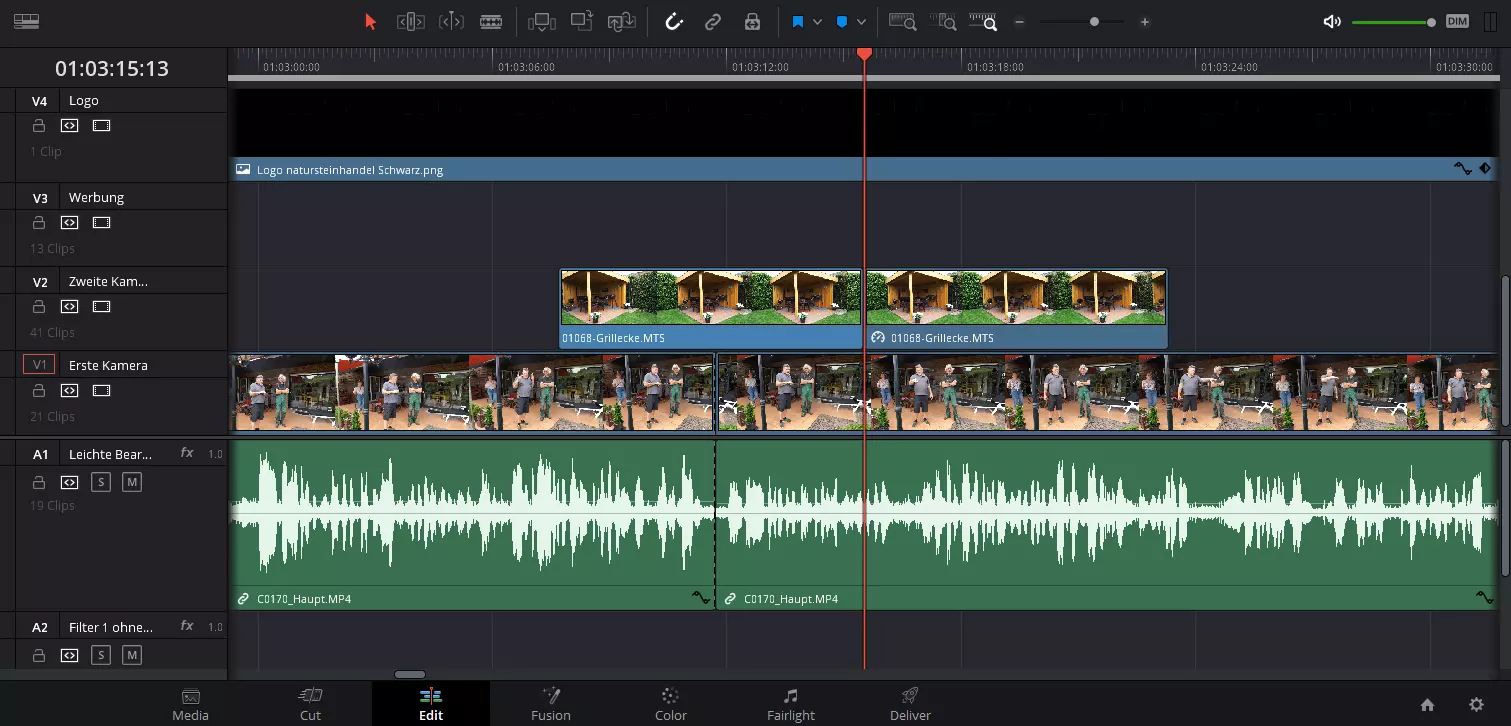Lock the A1 audio track

click(x=38, y=483)
